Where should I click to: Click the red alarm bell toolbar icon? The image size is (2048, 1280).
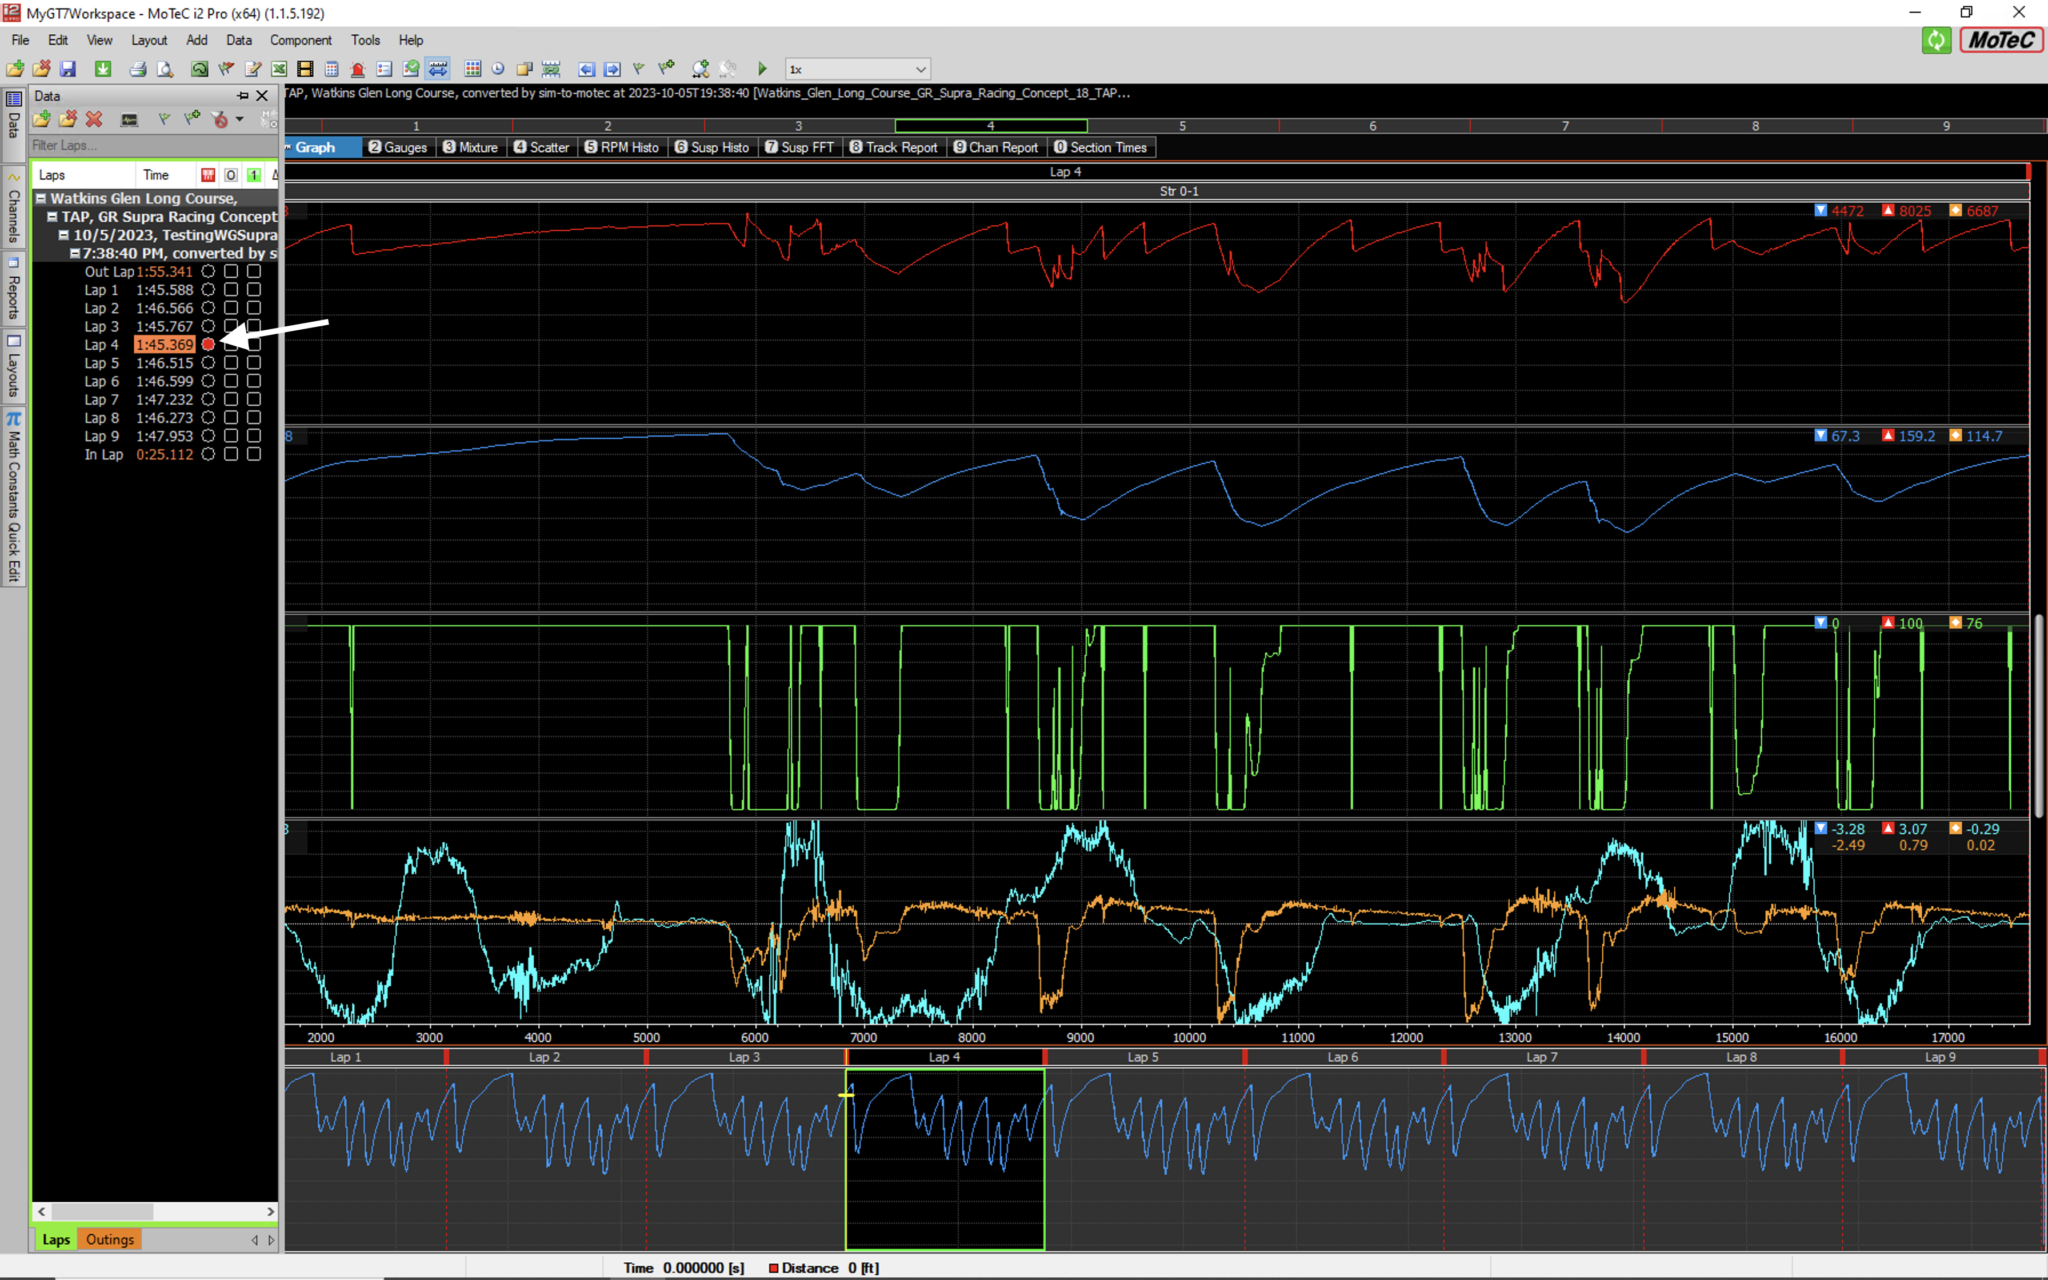tap(357, 68)
